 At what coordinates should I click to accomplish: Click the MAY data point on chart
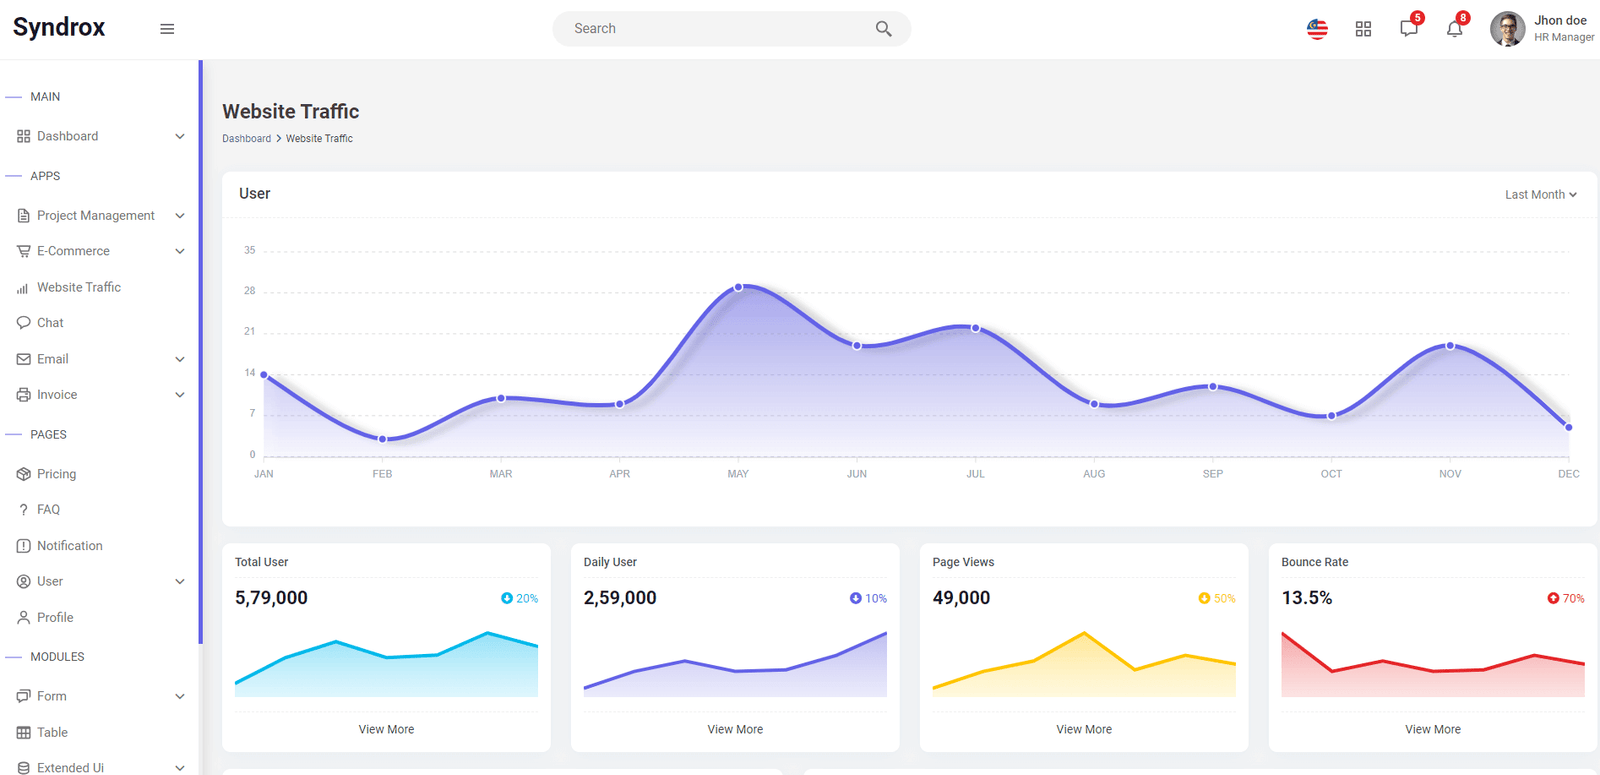[x=739, y=287]
